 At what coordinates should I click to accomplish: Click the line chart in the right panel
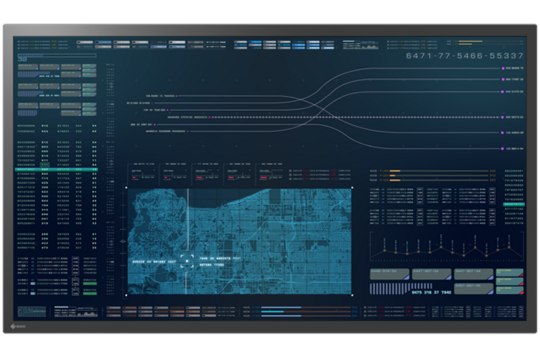pyautogui.click(x=447, y=247)
